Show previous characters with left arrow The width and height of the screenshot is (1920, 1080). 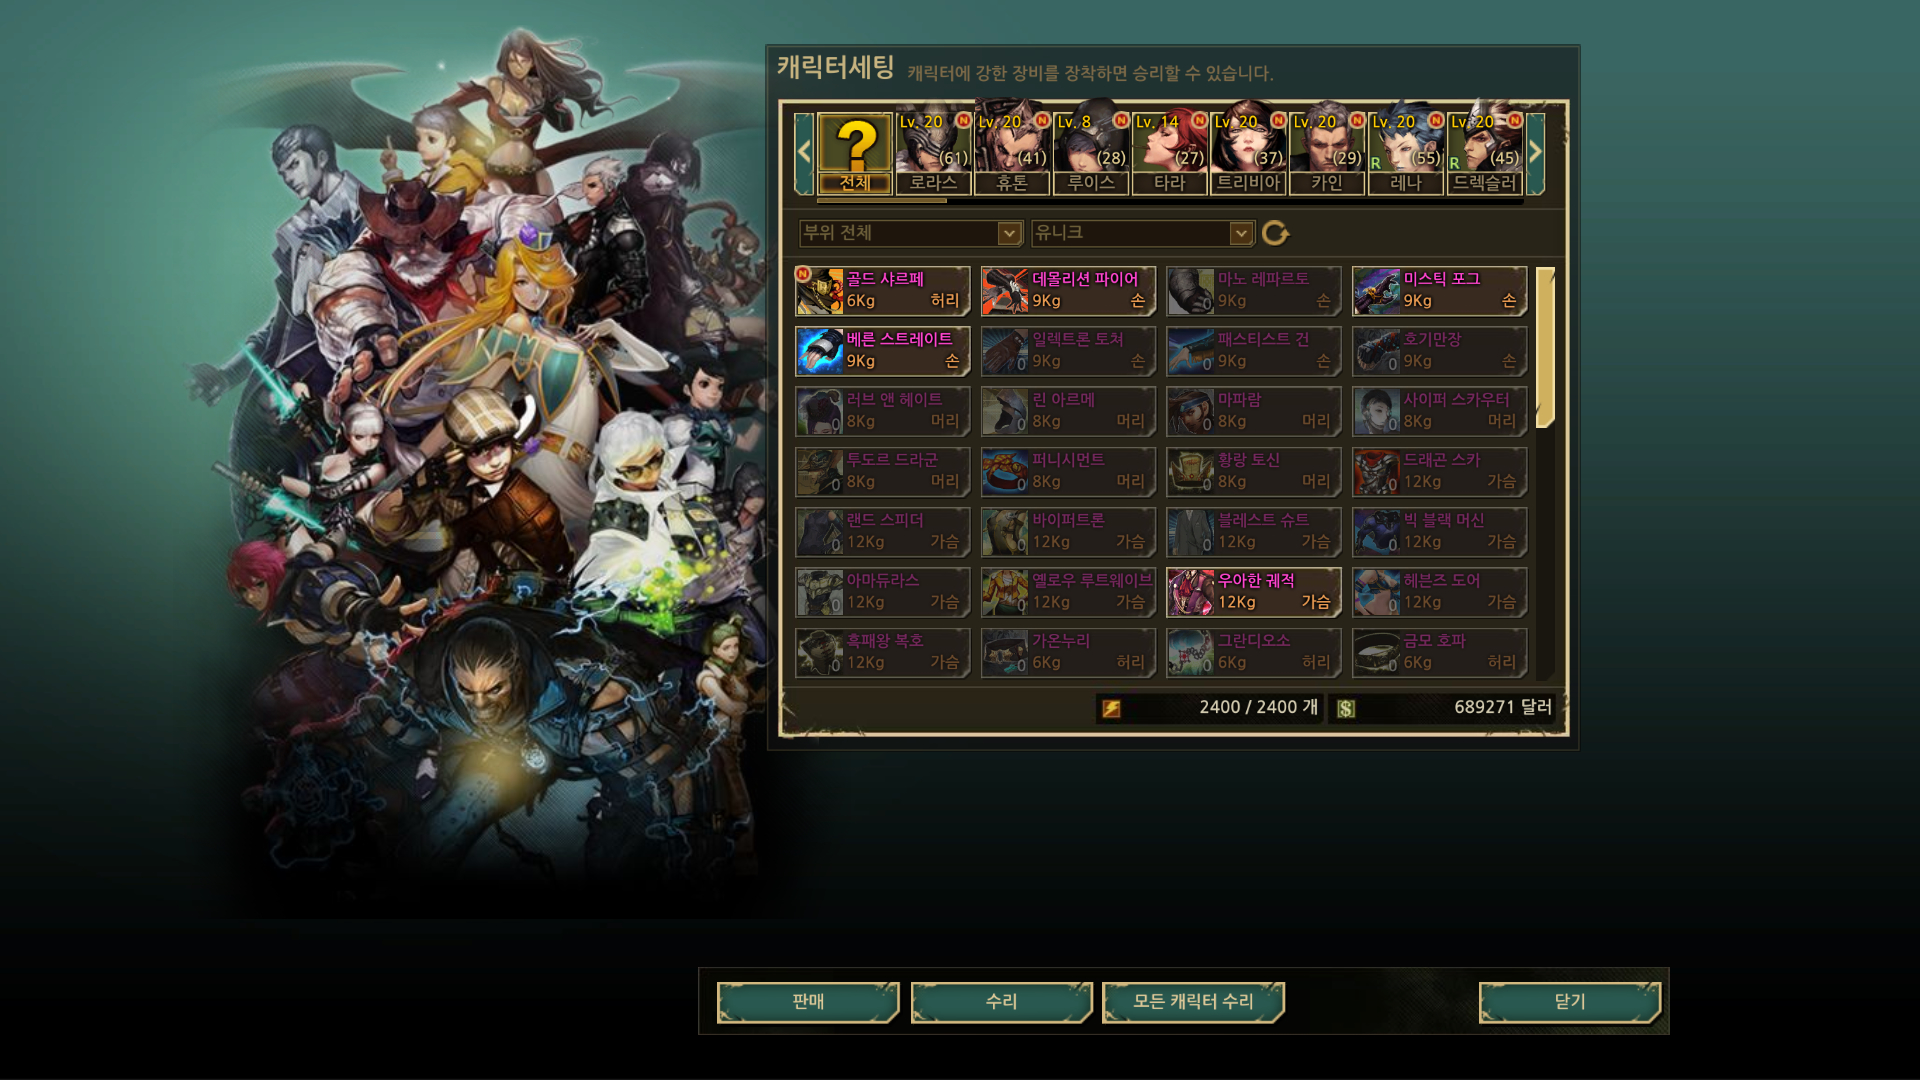click(804, 153)
